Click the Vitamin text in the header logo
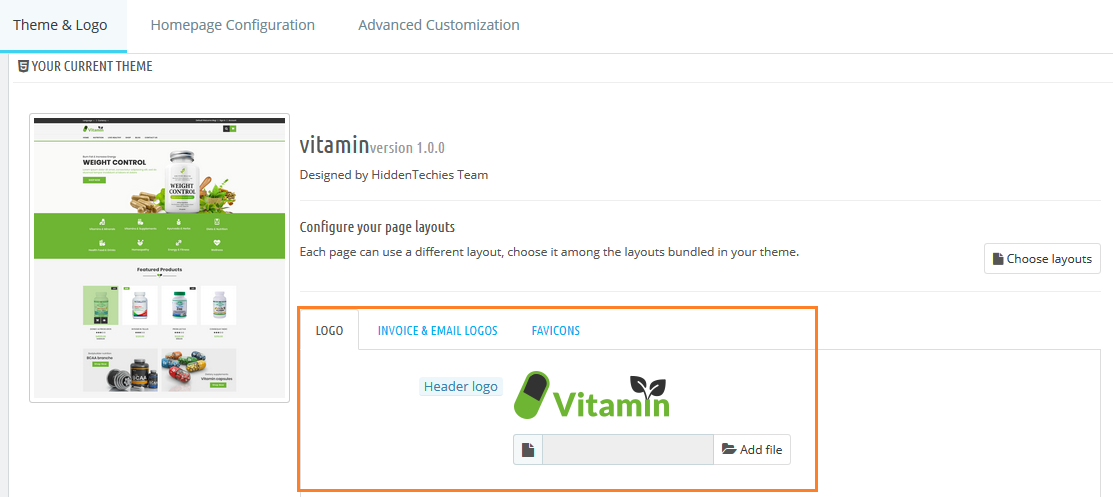1113x497 pixels. [x=610, y=403]
